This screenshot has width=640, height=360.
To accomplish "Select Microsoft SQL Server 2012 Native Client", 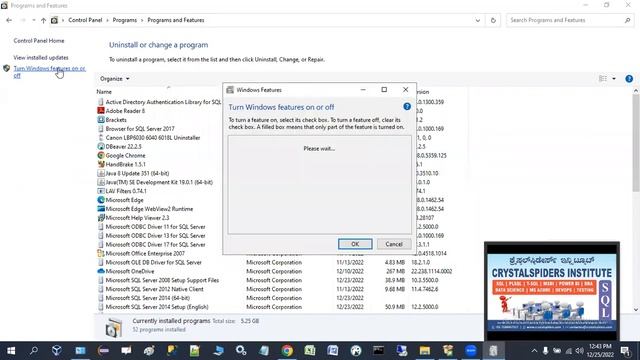I will coord(154,289).
